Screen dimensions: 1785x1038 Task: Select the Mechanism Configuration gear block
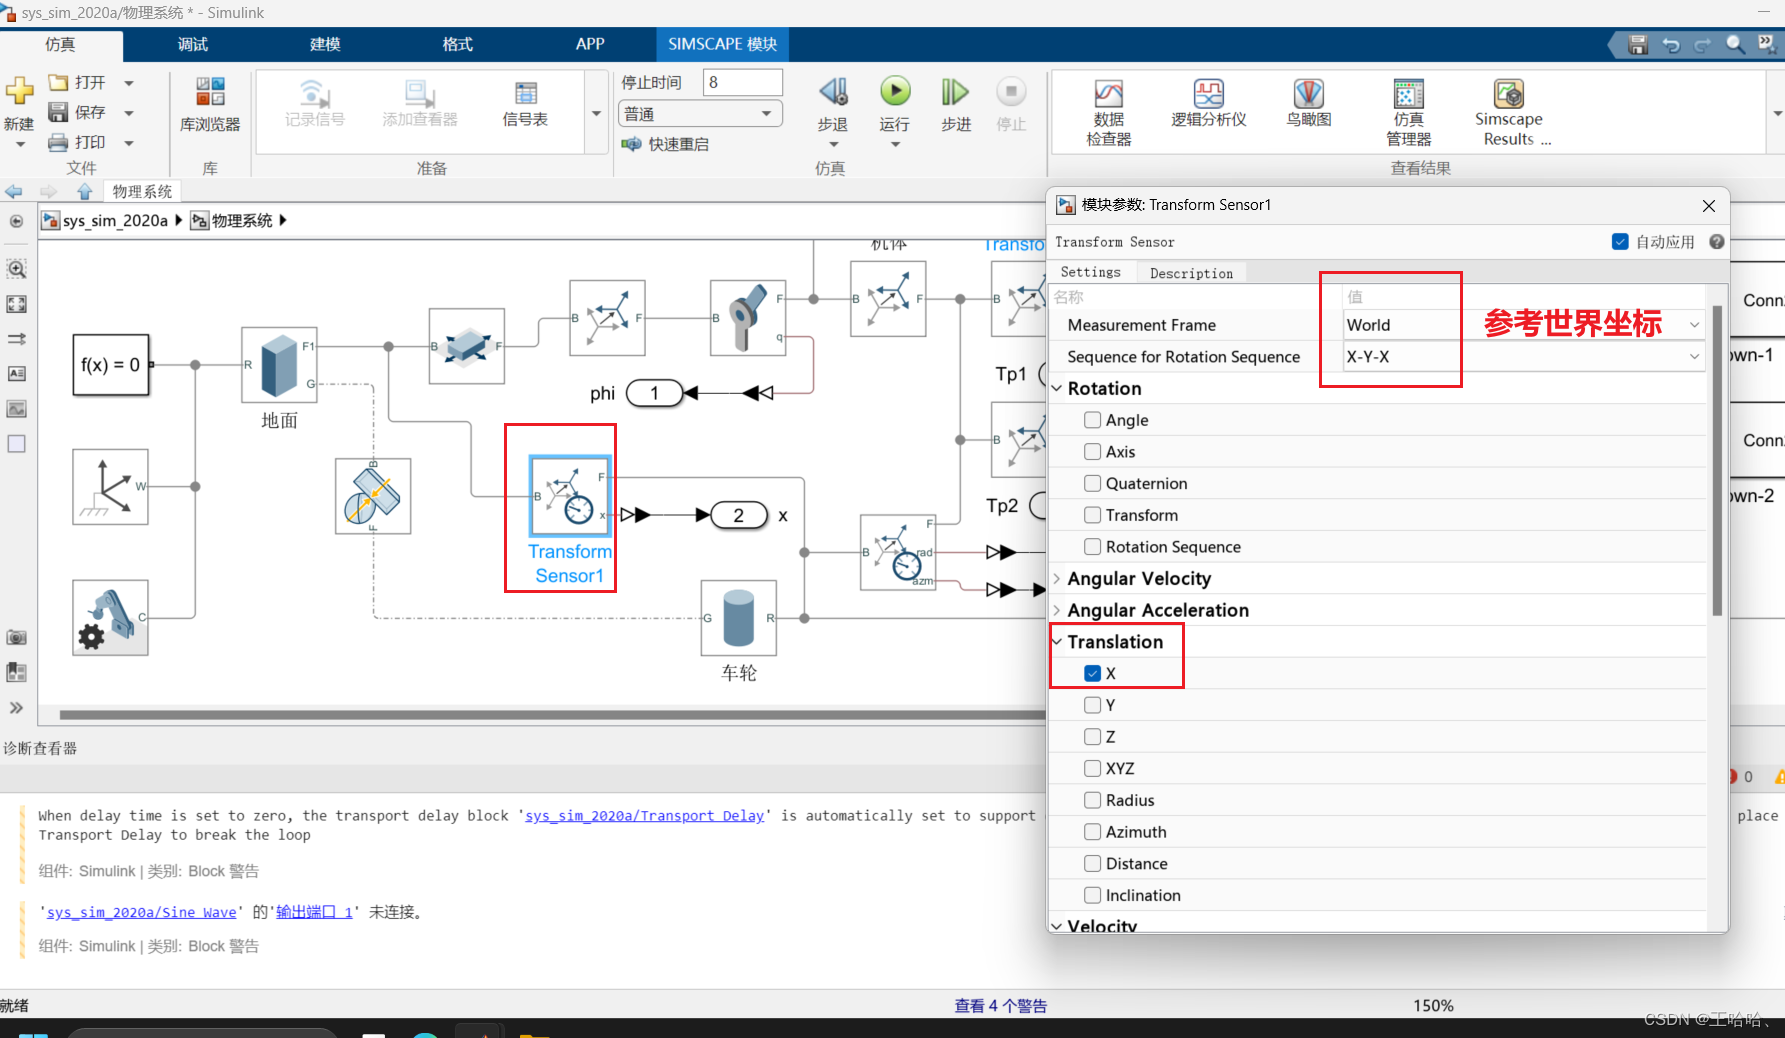110,617
